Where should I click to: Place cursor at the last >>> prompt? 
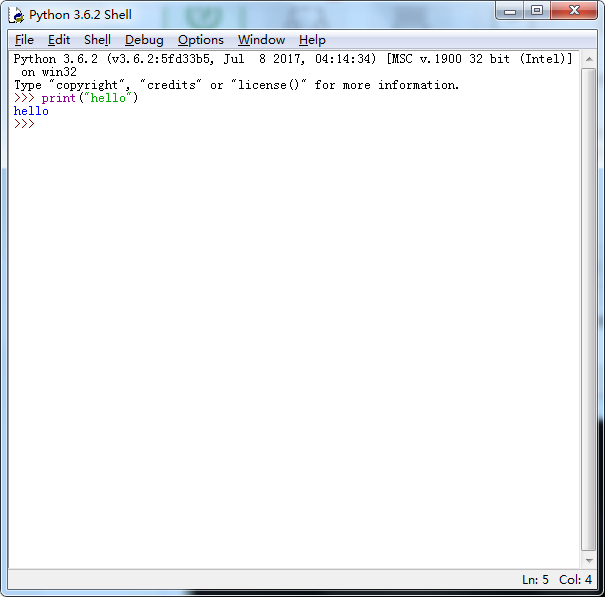click(24, 124)
